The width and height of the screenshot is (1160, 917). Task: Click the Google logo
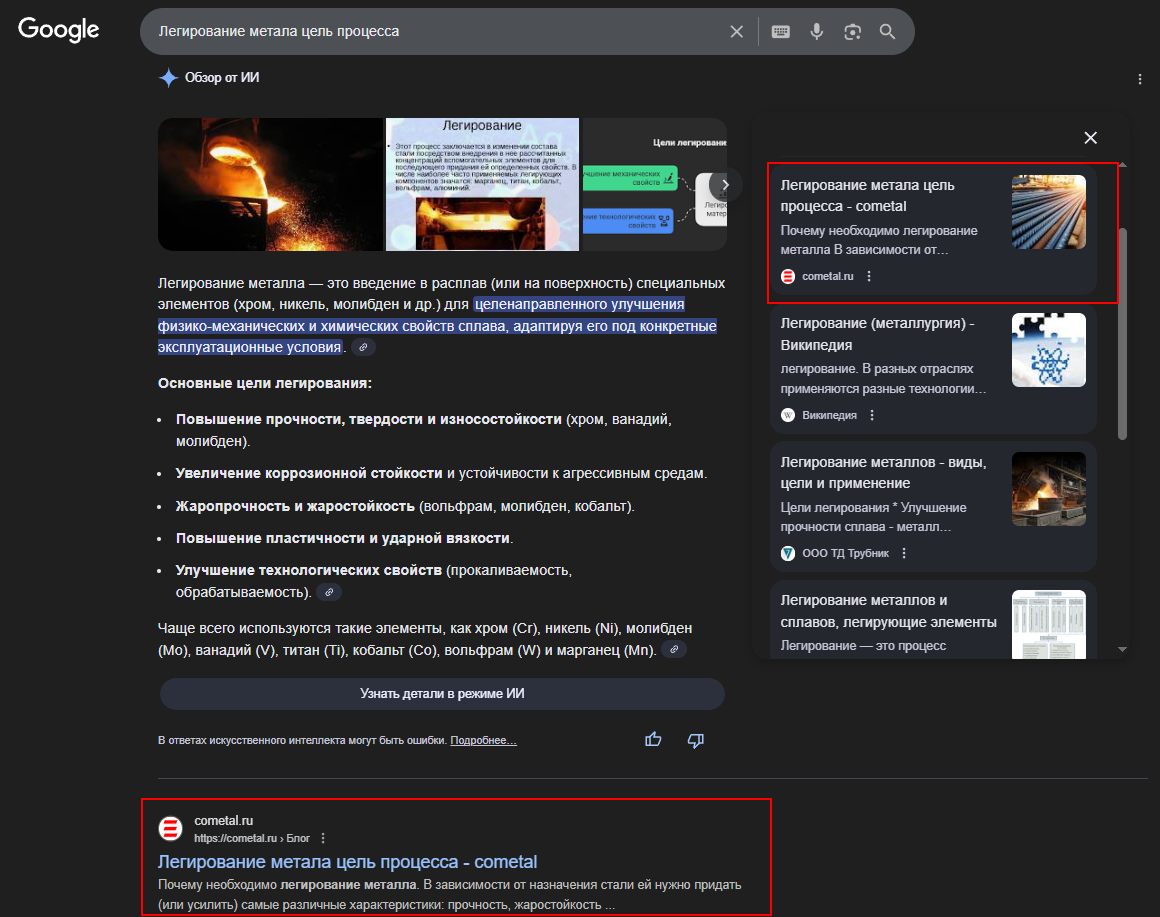click(x=59, y=30)
